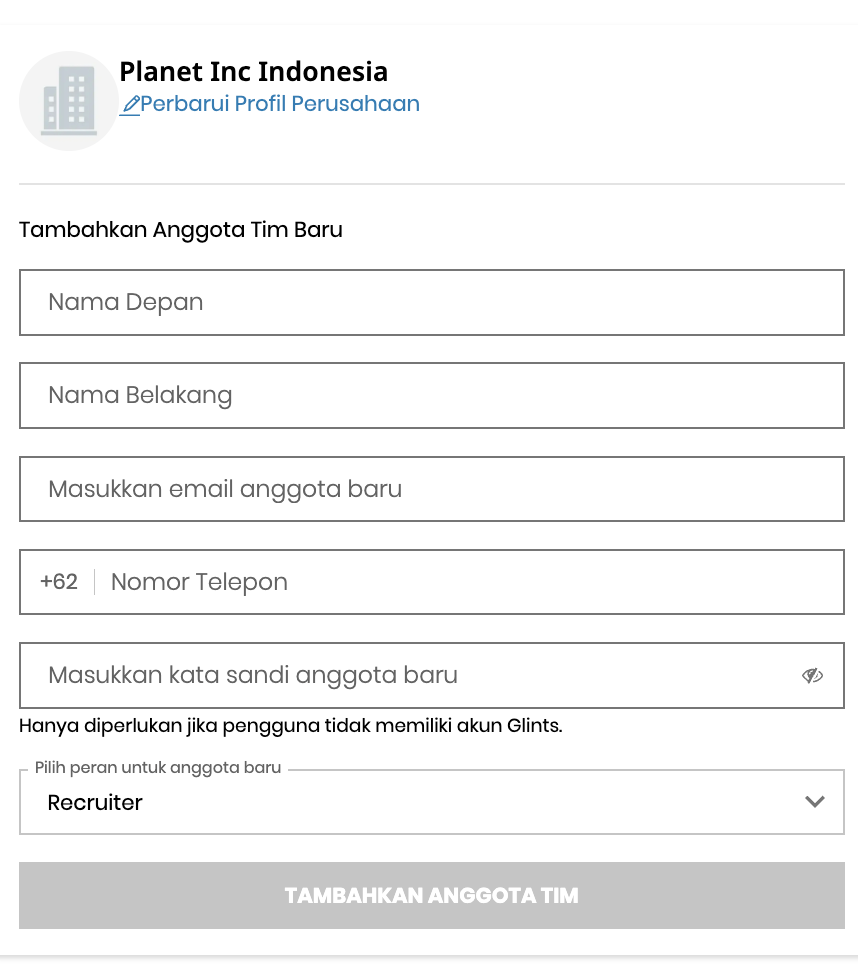
Task: Select the Nama Depan input field
Action: pyautogui.click(x=432, y=302)
